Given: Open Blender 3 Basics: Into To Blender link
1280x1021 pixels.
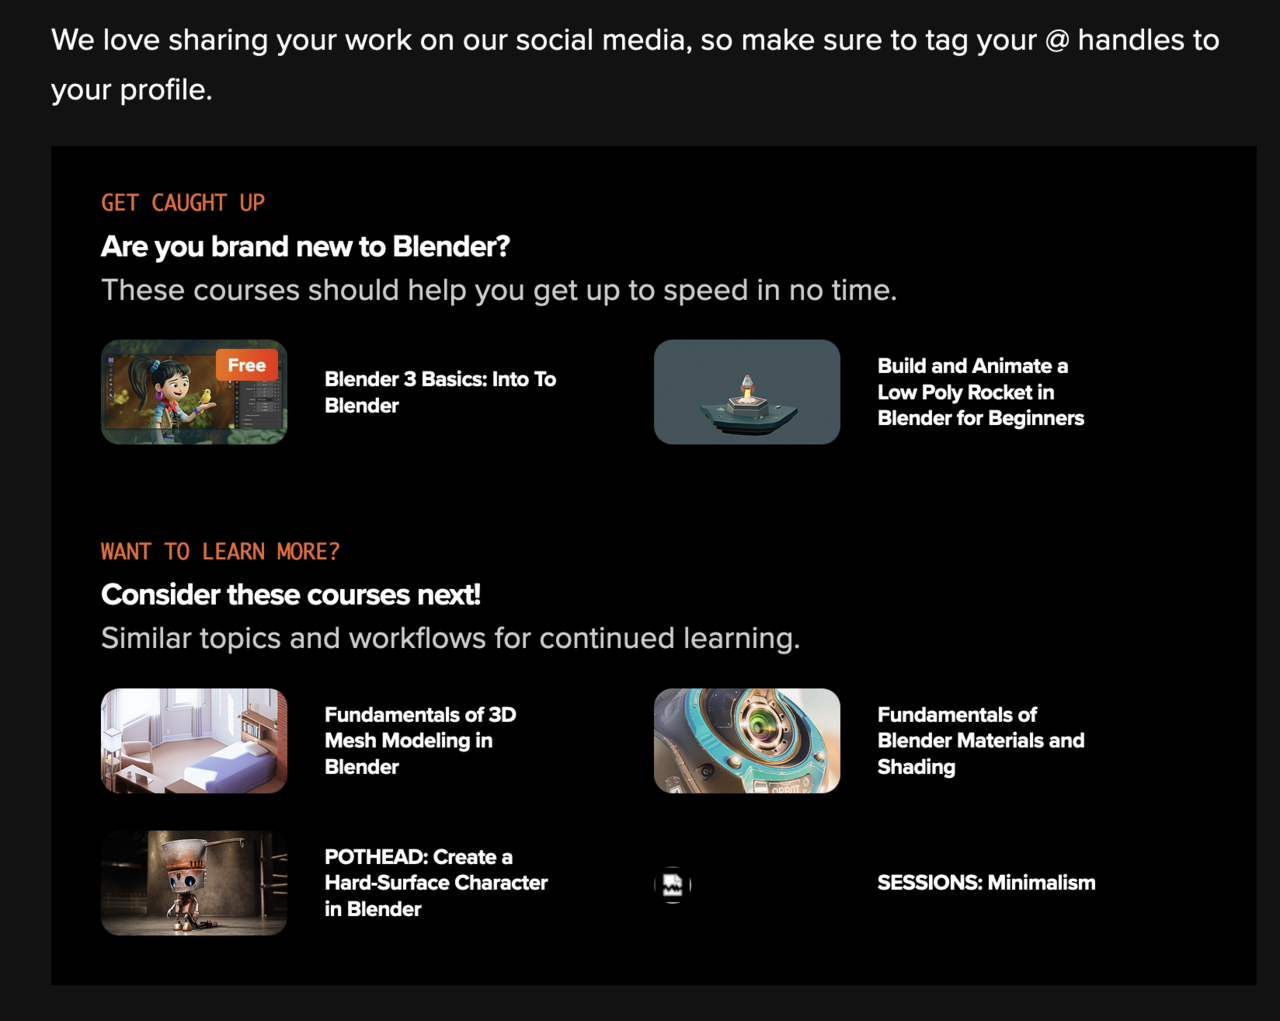Looking at the screenshot, I should (440, 392).
